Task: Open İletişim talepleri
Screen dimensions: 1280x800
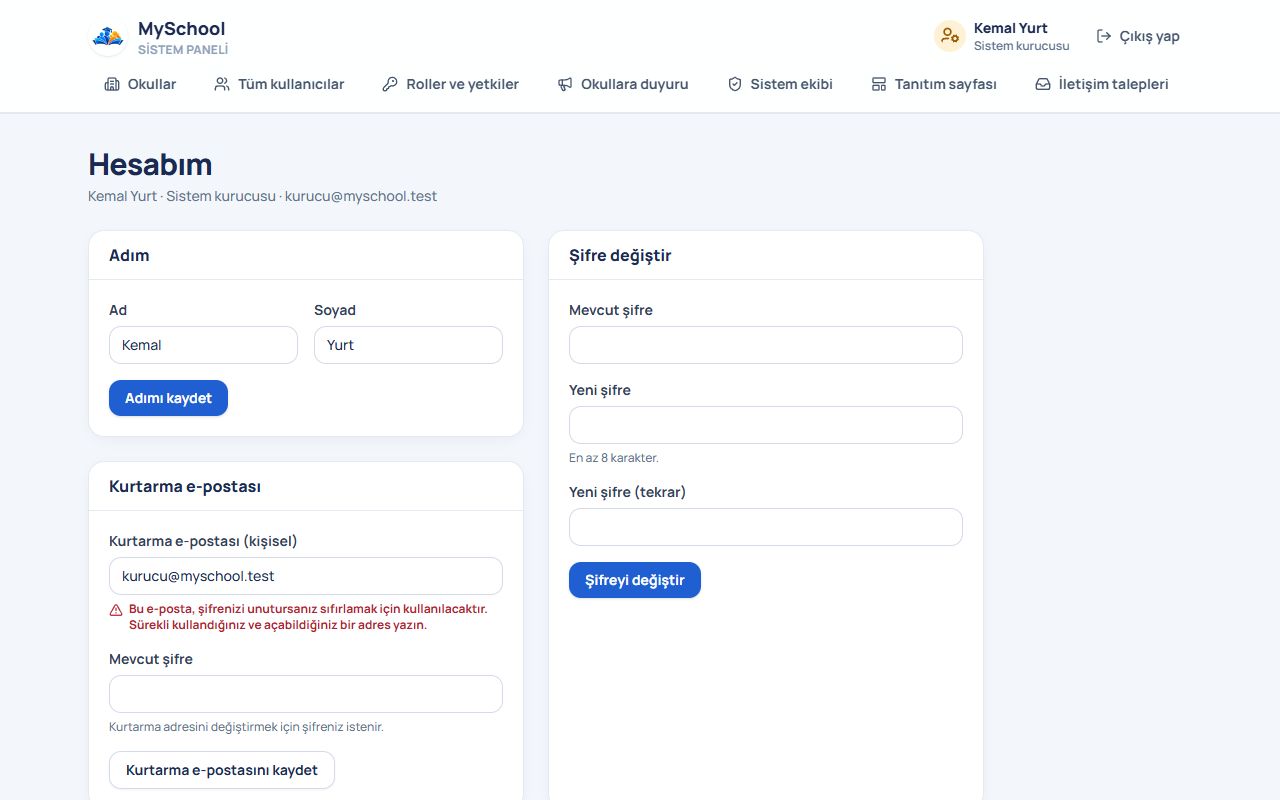Action: click(x=1102, y=84)
